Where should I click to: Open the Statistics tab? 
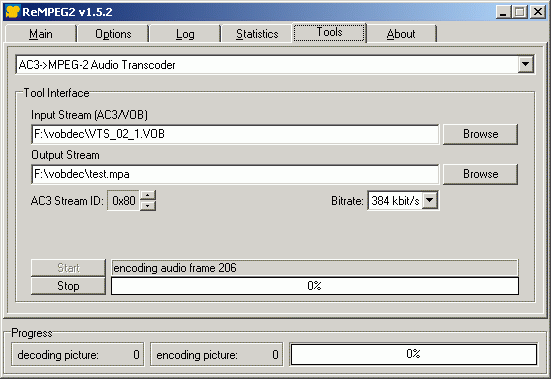click(x=257, y=34)
